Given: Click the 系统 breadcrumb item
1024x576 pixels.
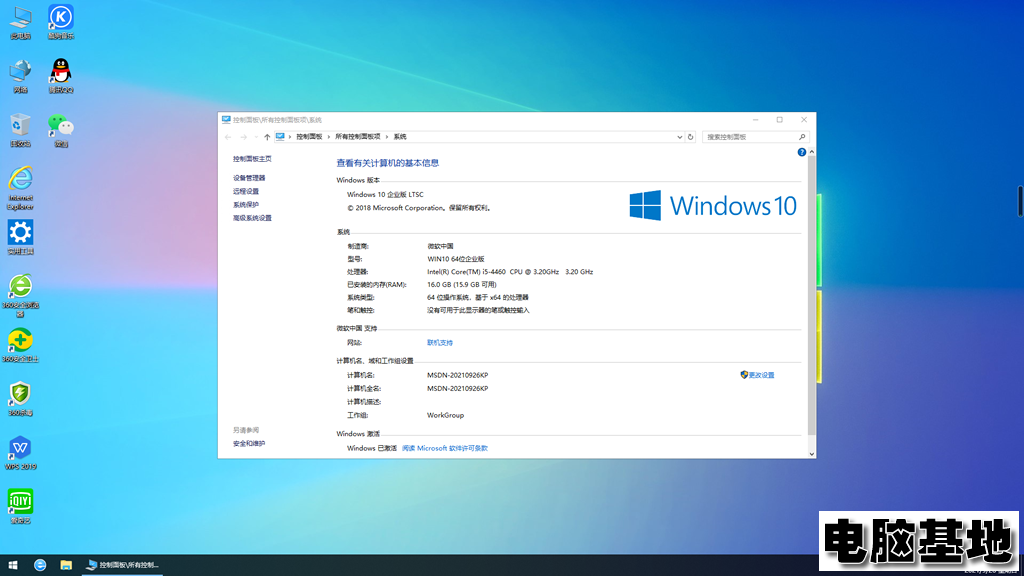Looking at the screenshot, I should point(400,136).
